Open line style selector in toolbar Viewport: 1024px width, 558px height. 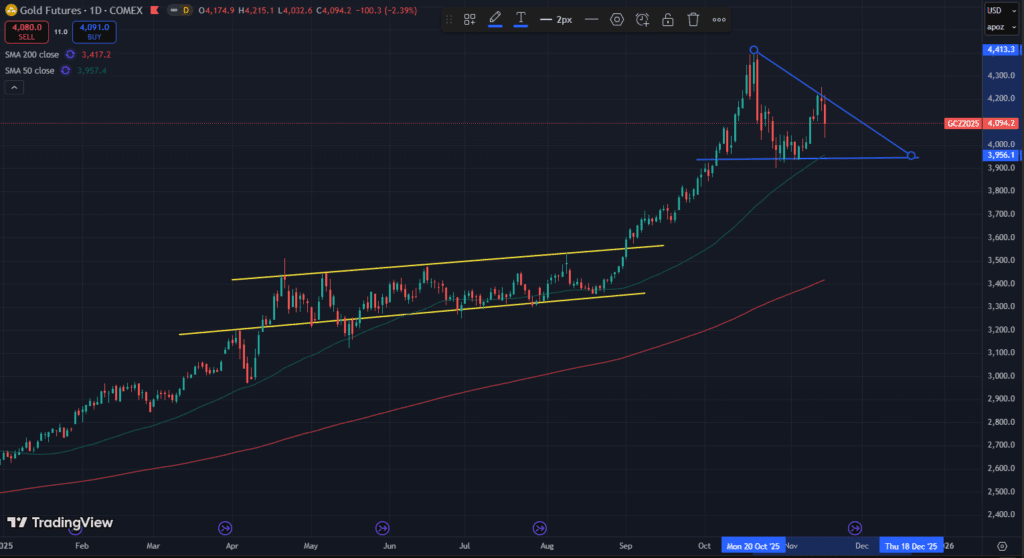tap(591, 19)
